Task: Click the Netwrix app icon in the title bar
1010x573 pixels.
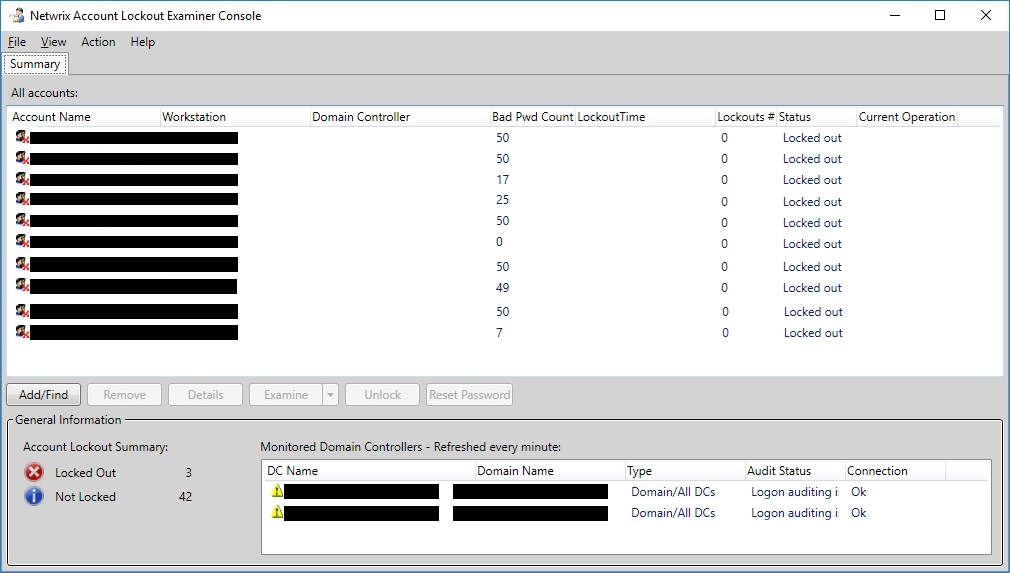Action: tap(17, 15)
